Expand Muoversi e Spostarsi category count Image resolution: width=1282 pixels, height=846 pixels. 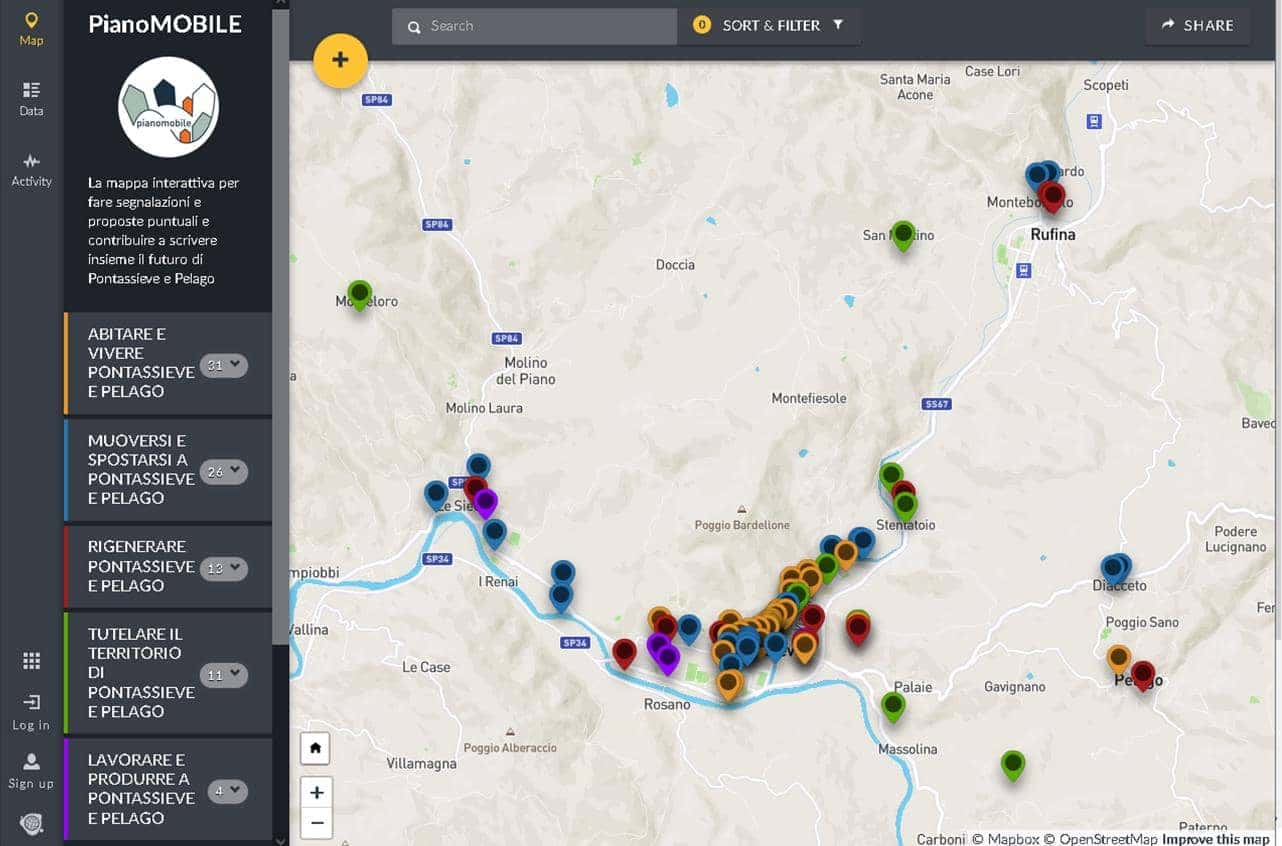point(224,472)
